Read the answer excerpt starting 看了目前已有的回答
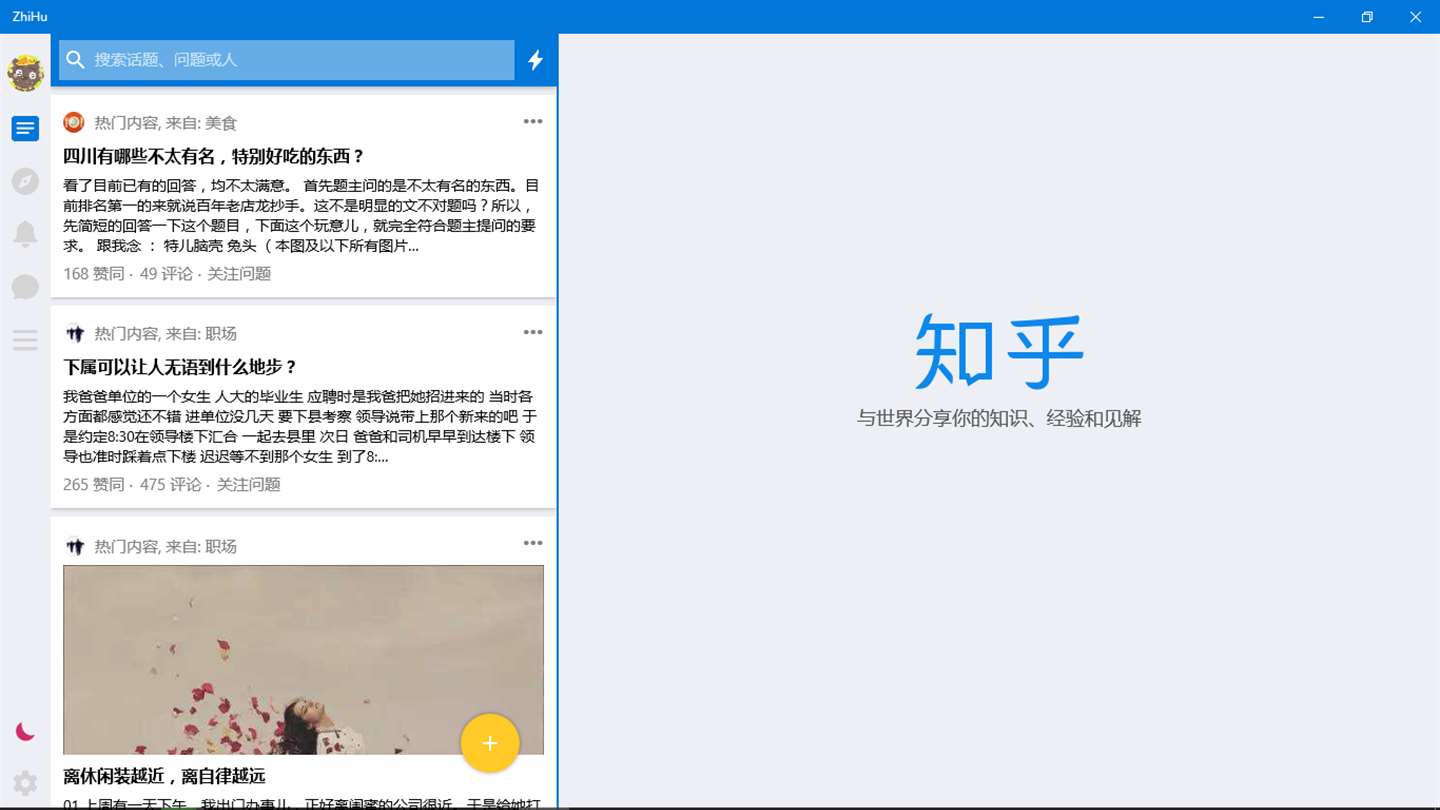The image size is (1440, 810). point(301,216)
